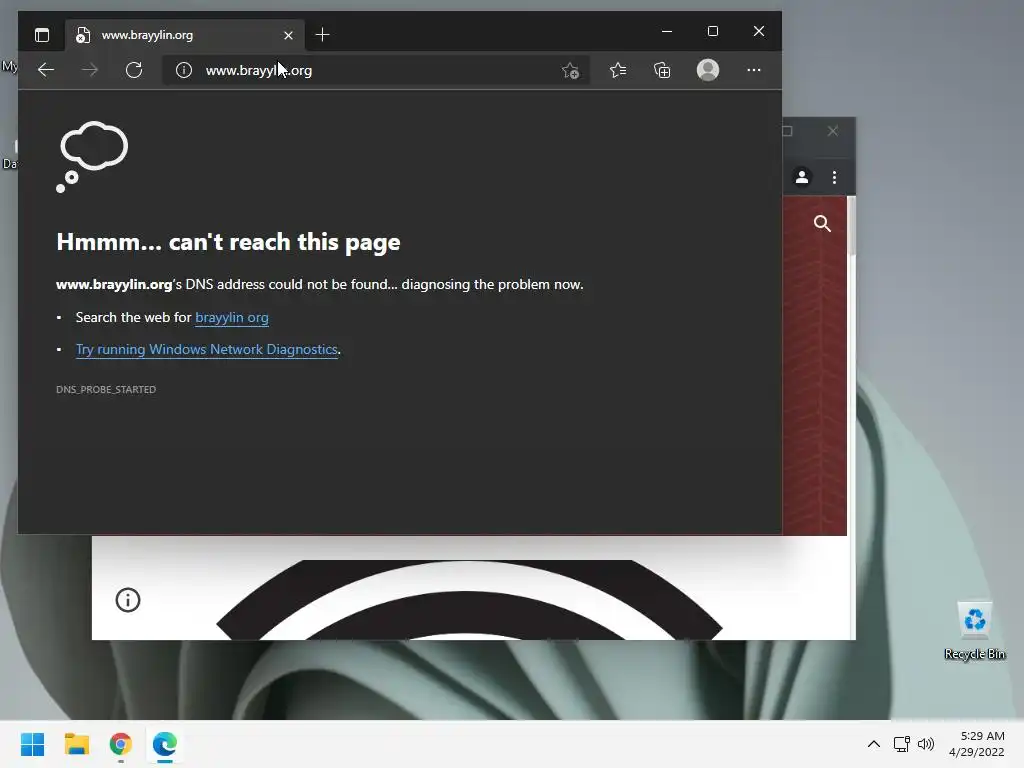Click the info circle icon in Chrome window

coord(128,600)
